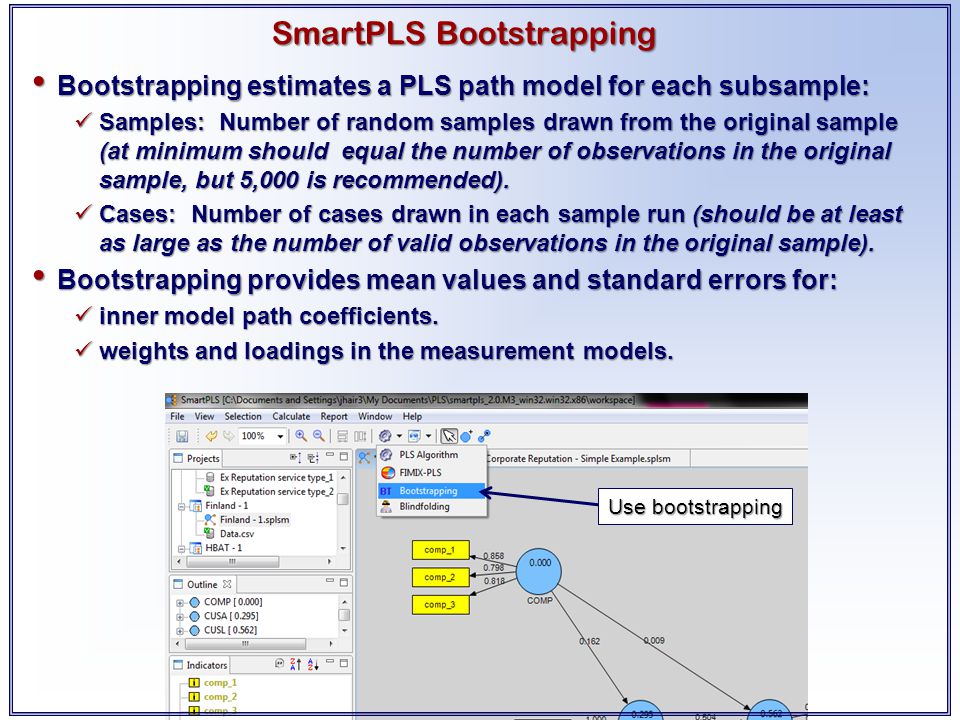The height and width of the screenshot is (720, 960).
Task: Select Finland - 1.splsm file
Action: [254, 519]
